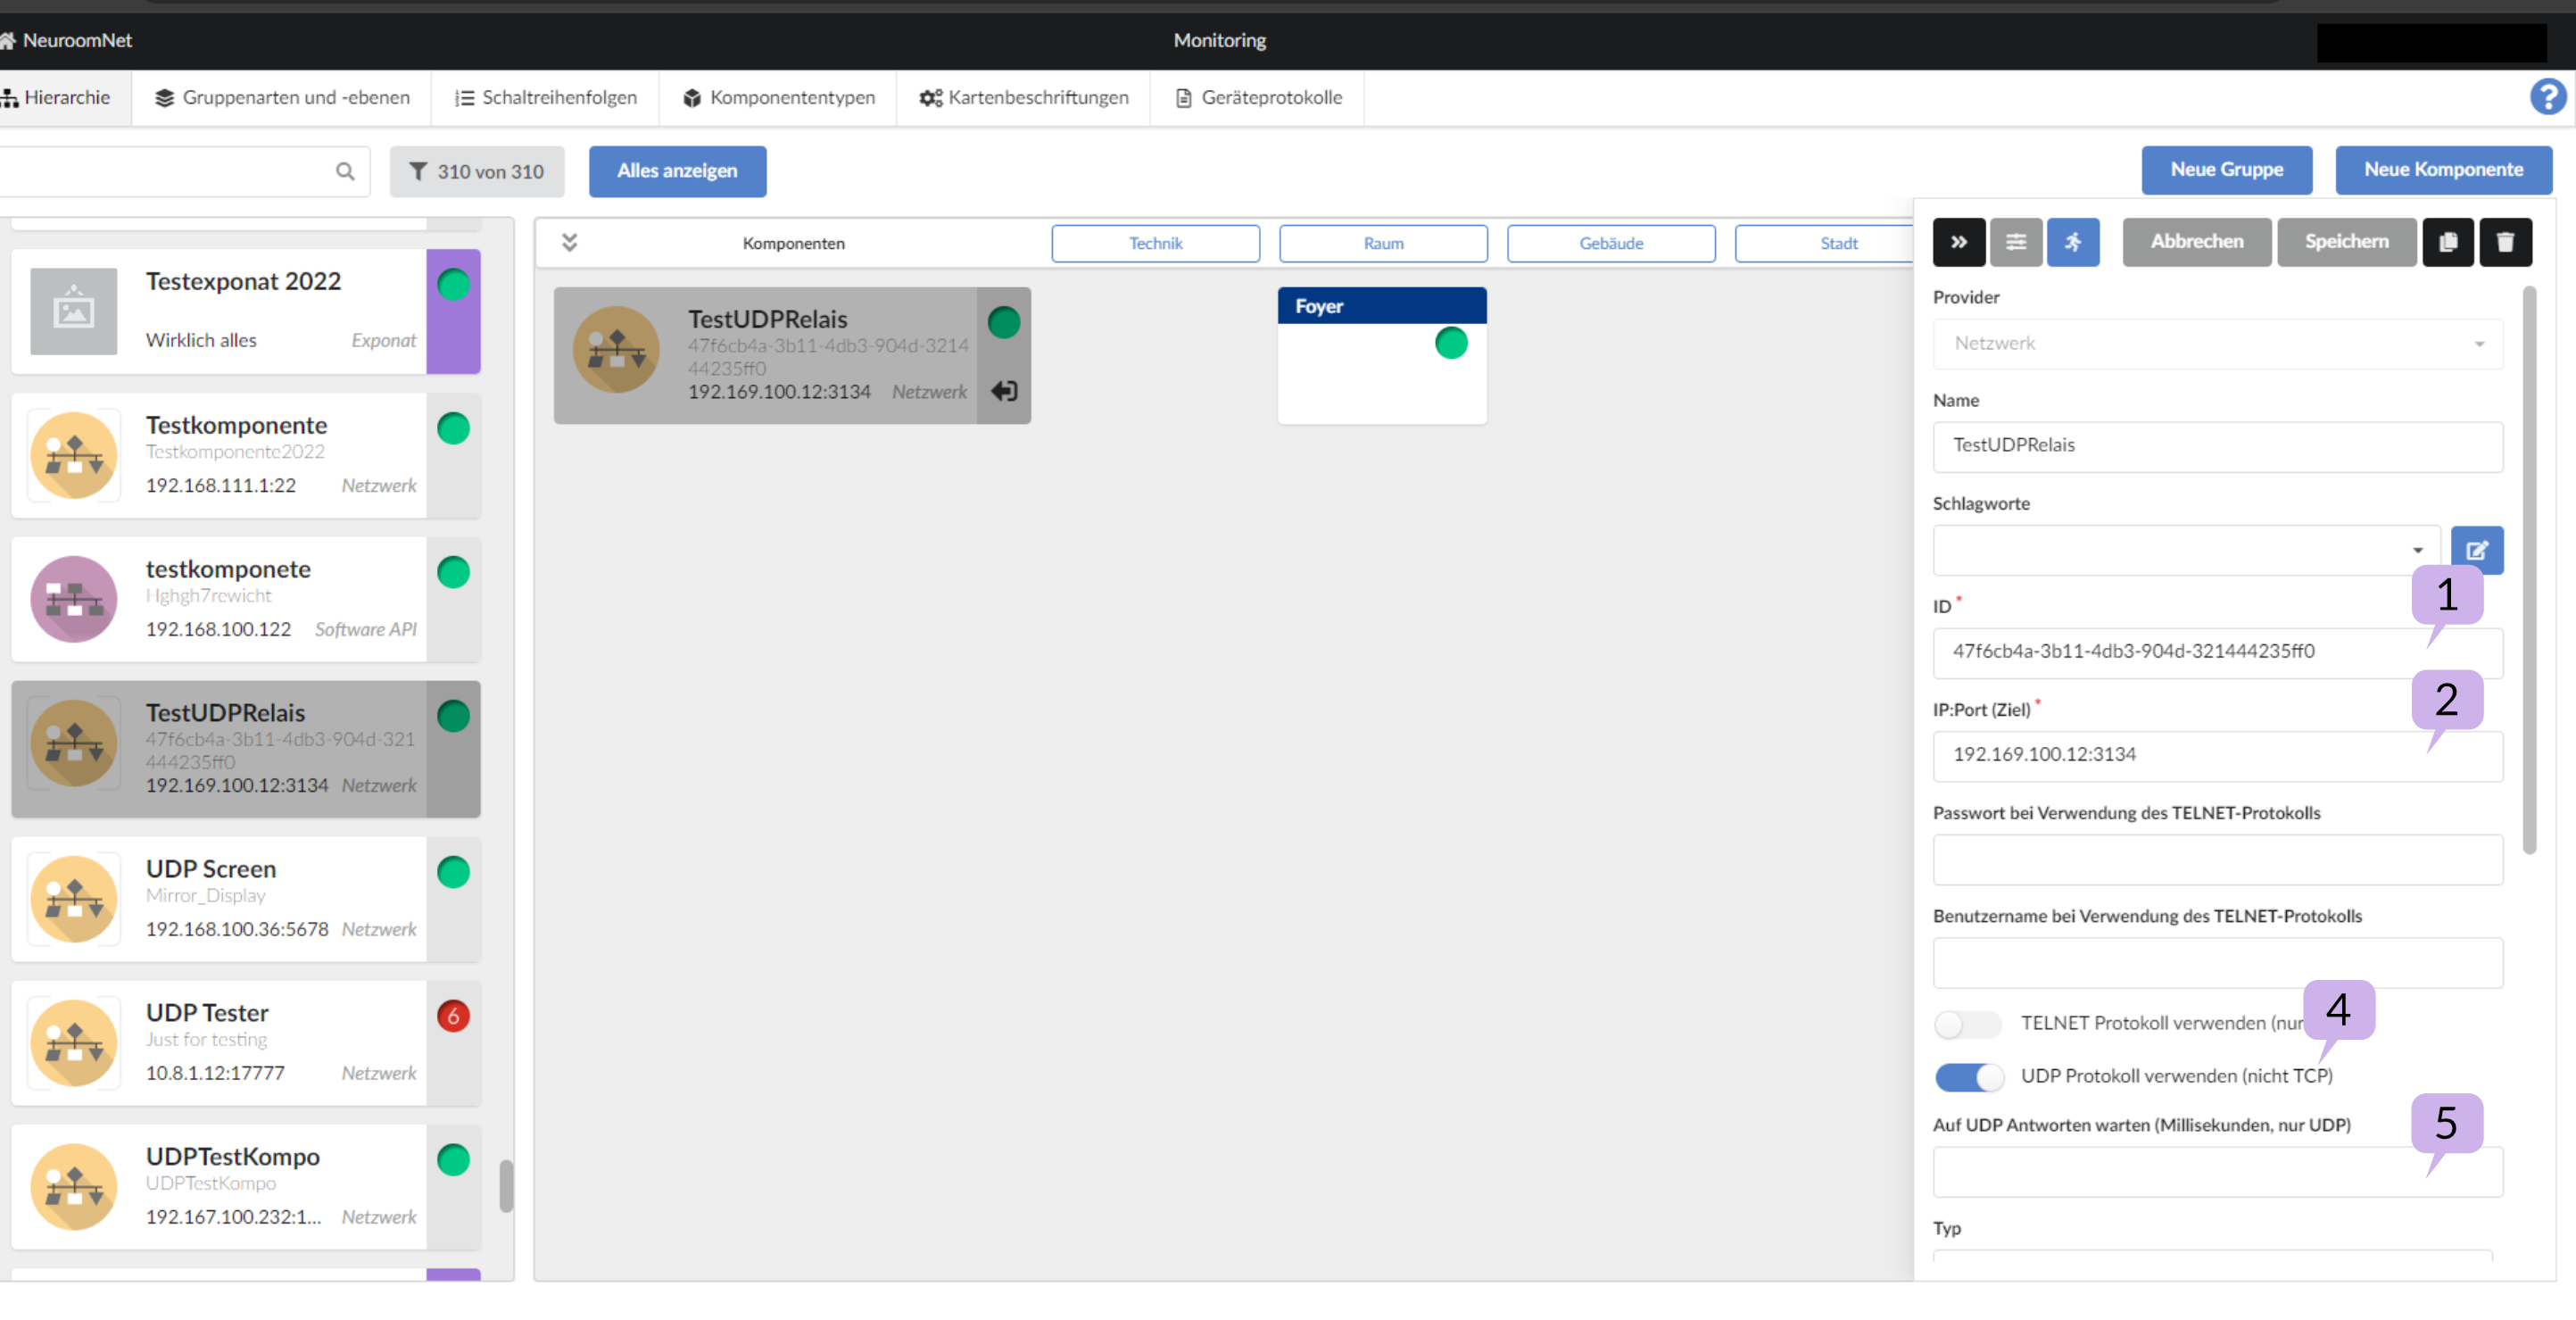This screenshot has height=1320, width=2576.
Task: Click the blue running-person icon button
Action: (2072, 242)
